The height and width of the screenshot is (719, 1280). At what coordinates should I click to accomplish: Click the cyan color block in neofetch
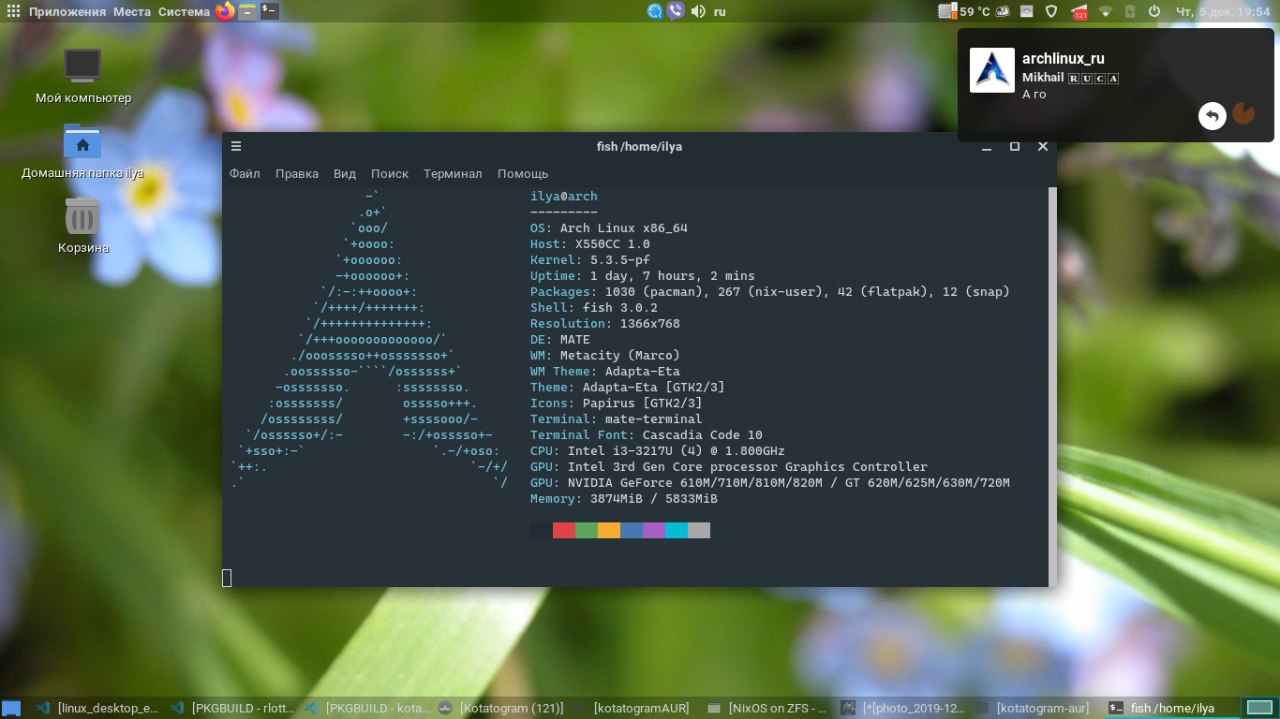(x=676, y=530)
